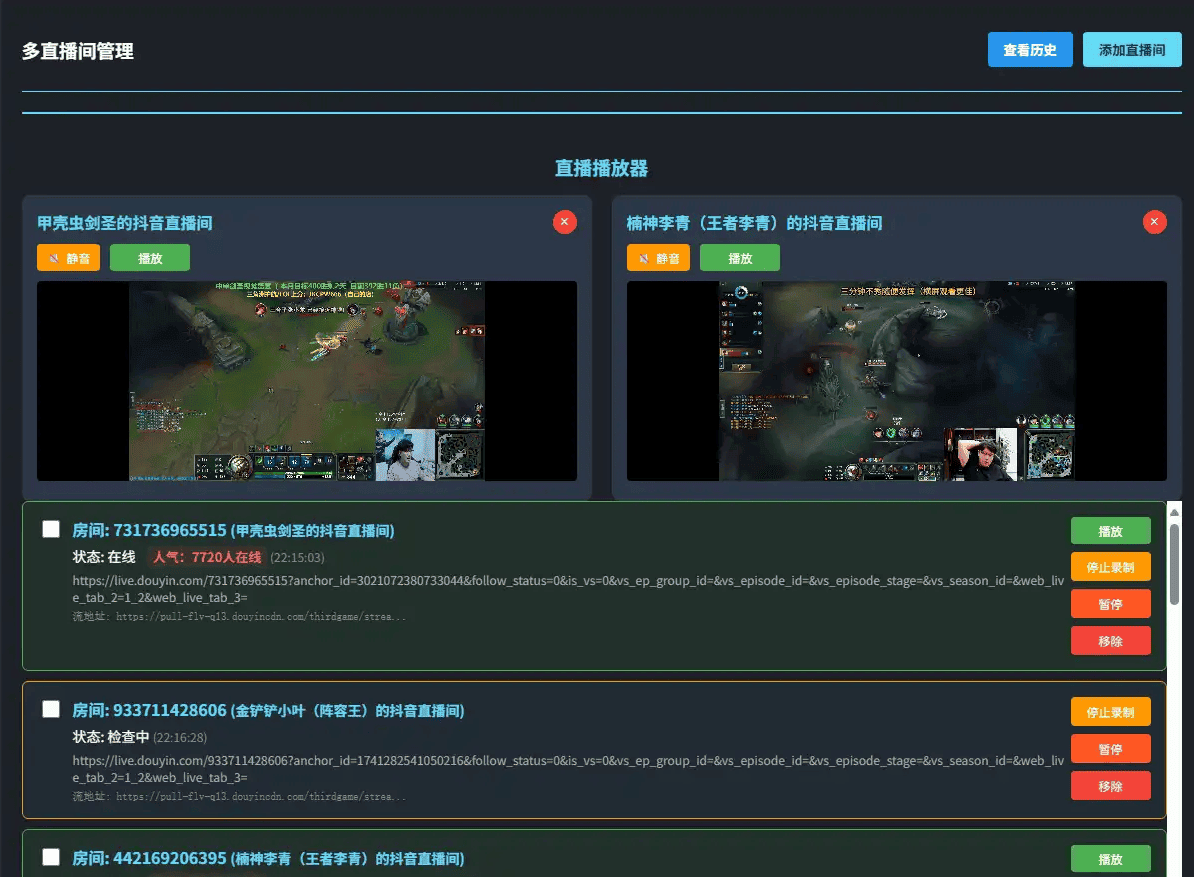Remove room 933711428606 from list
The width and height of the screenshot is (1194, 877).
[1110, 786]
